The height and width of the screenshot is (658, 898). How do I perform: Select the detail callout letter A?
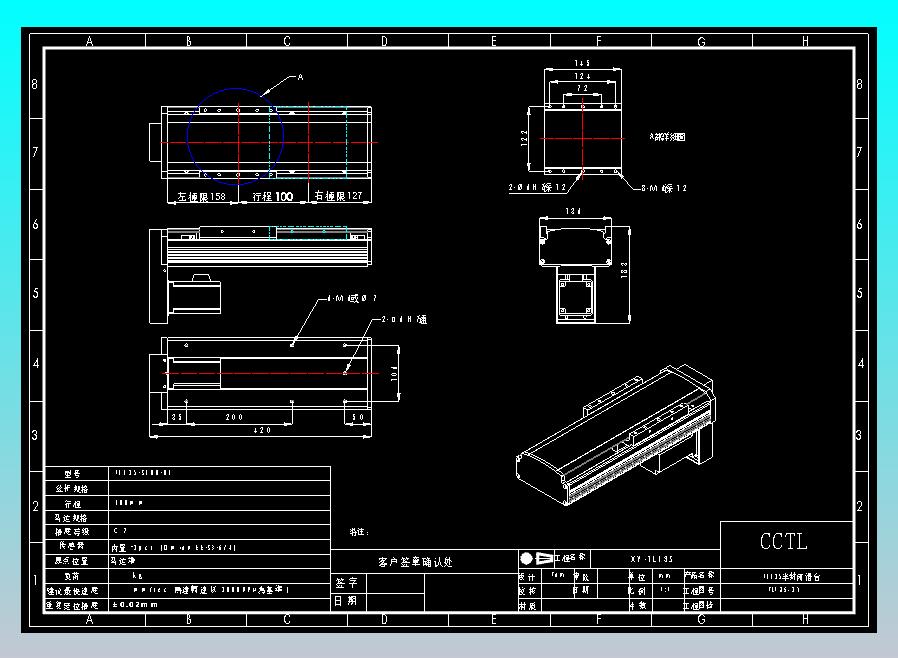tap(300, 77)
